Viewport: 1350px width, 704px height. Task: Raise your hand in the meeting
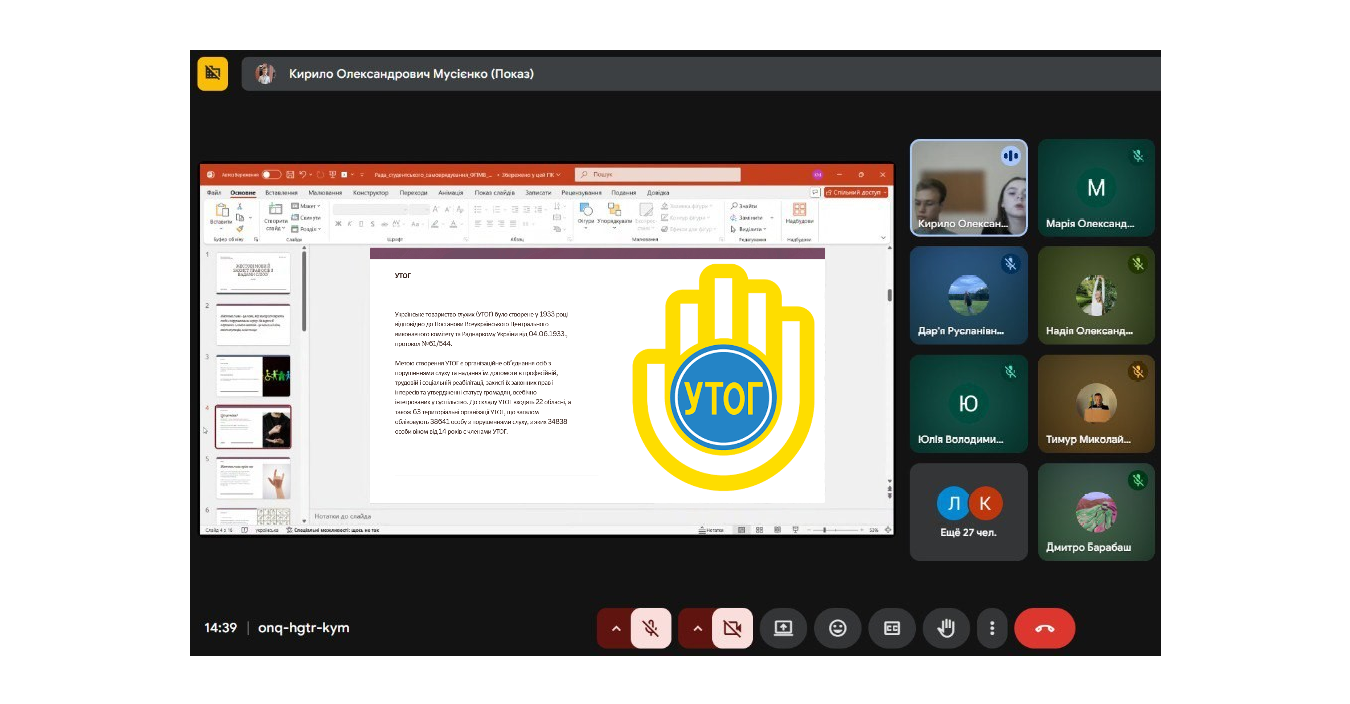945,628
